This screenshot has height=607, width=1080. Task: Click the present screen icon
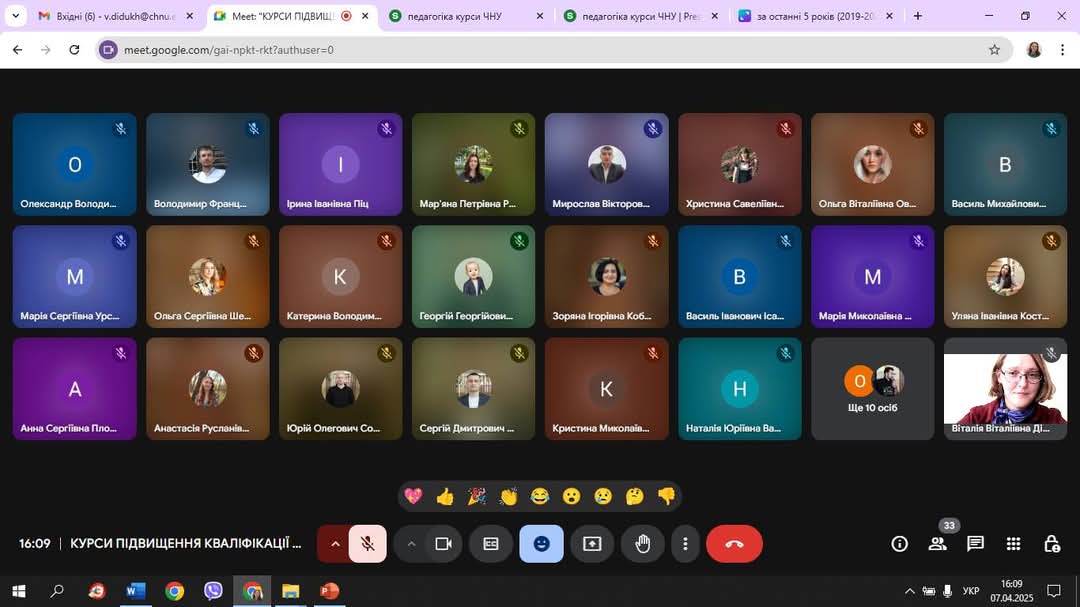coord(592,544)
